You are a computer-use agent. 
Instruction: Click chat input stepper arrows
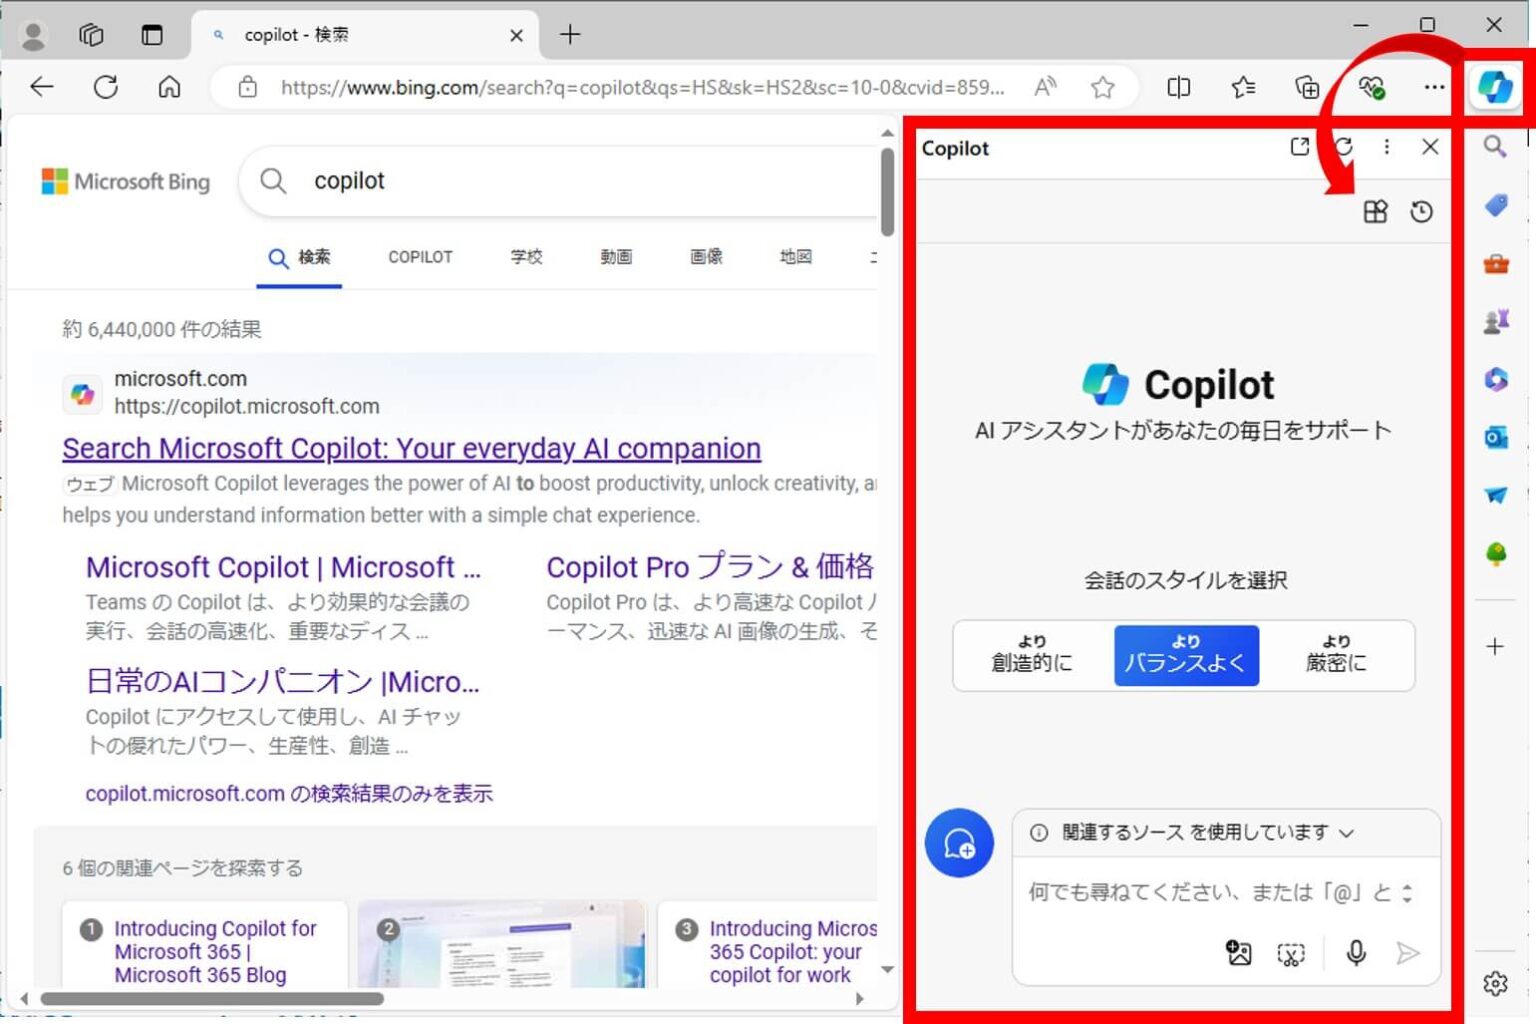(x=1408, y=893)
